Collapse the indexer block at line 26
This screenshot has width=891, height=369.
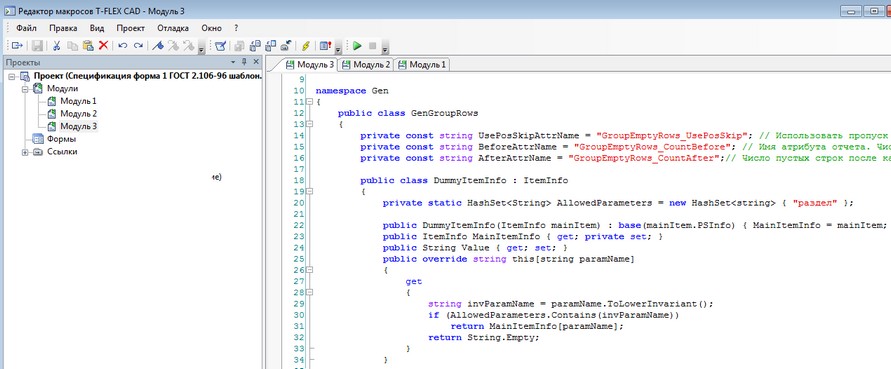pos(309,270)
